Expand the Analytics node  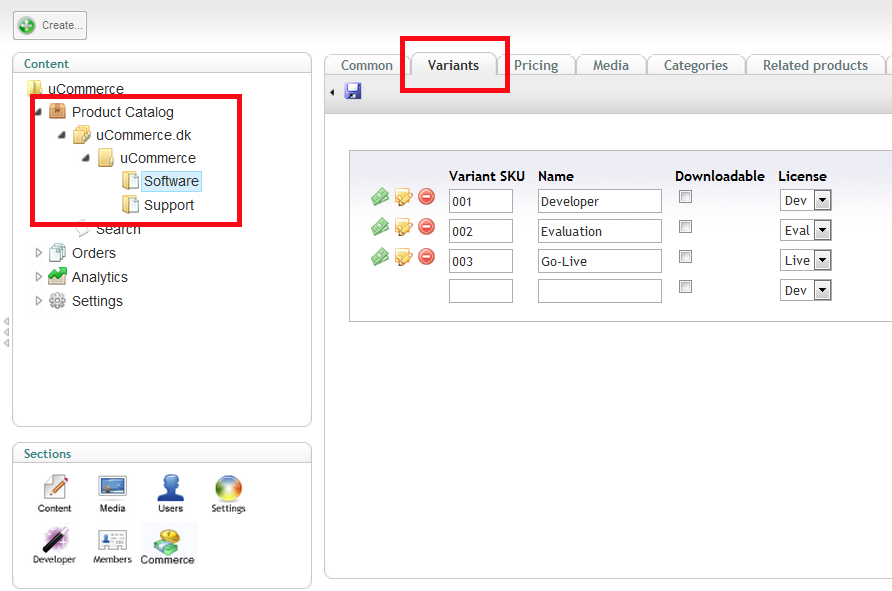39,277
